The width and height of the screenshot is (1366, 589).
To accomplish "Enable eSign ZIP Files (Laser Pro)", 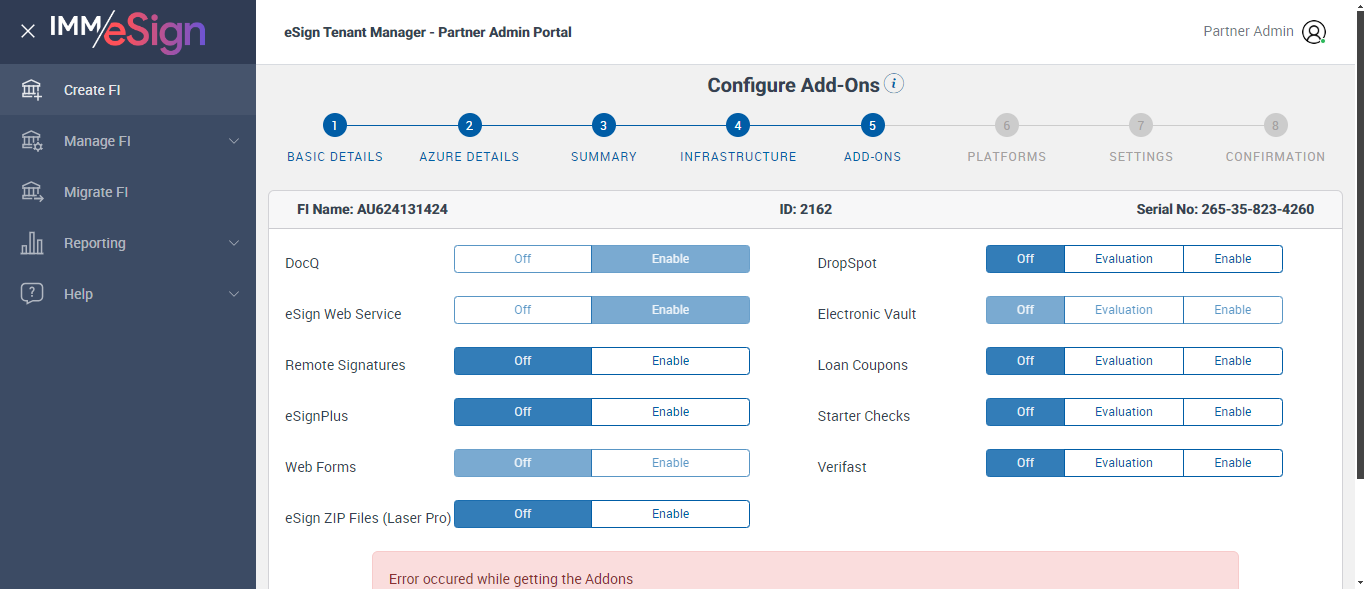I will pyautogui.click(x=670, y=514).
